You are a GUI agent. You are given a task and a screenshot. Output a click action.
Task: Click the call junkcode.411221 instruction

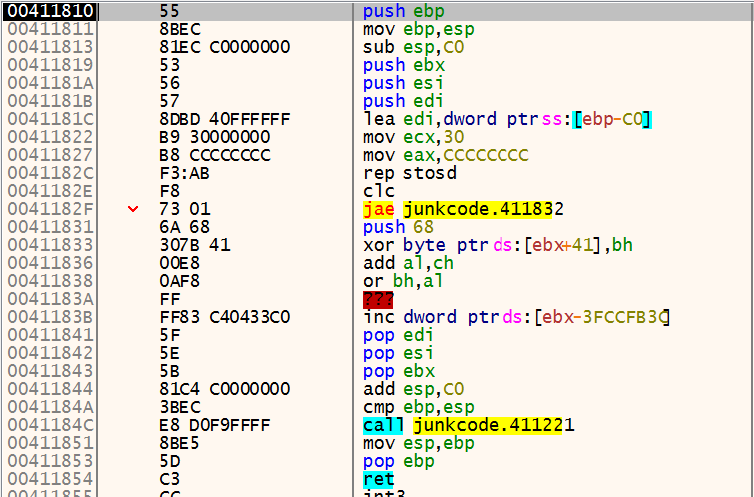pos(467,425)
